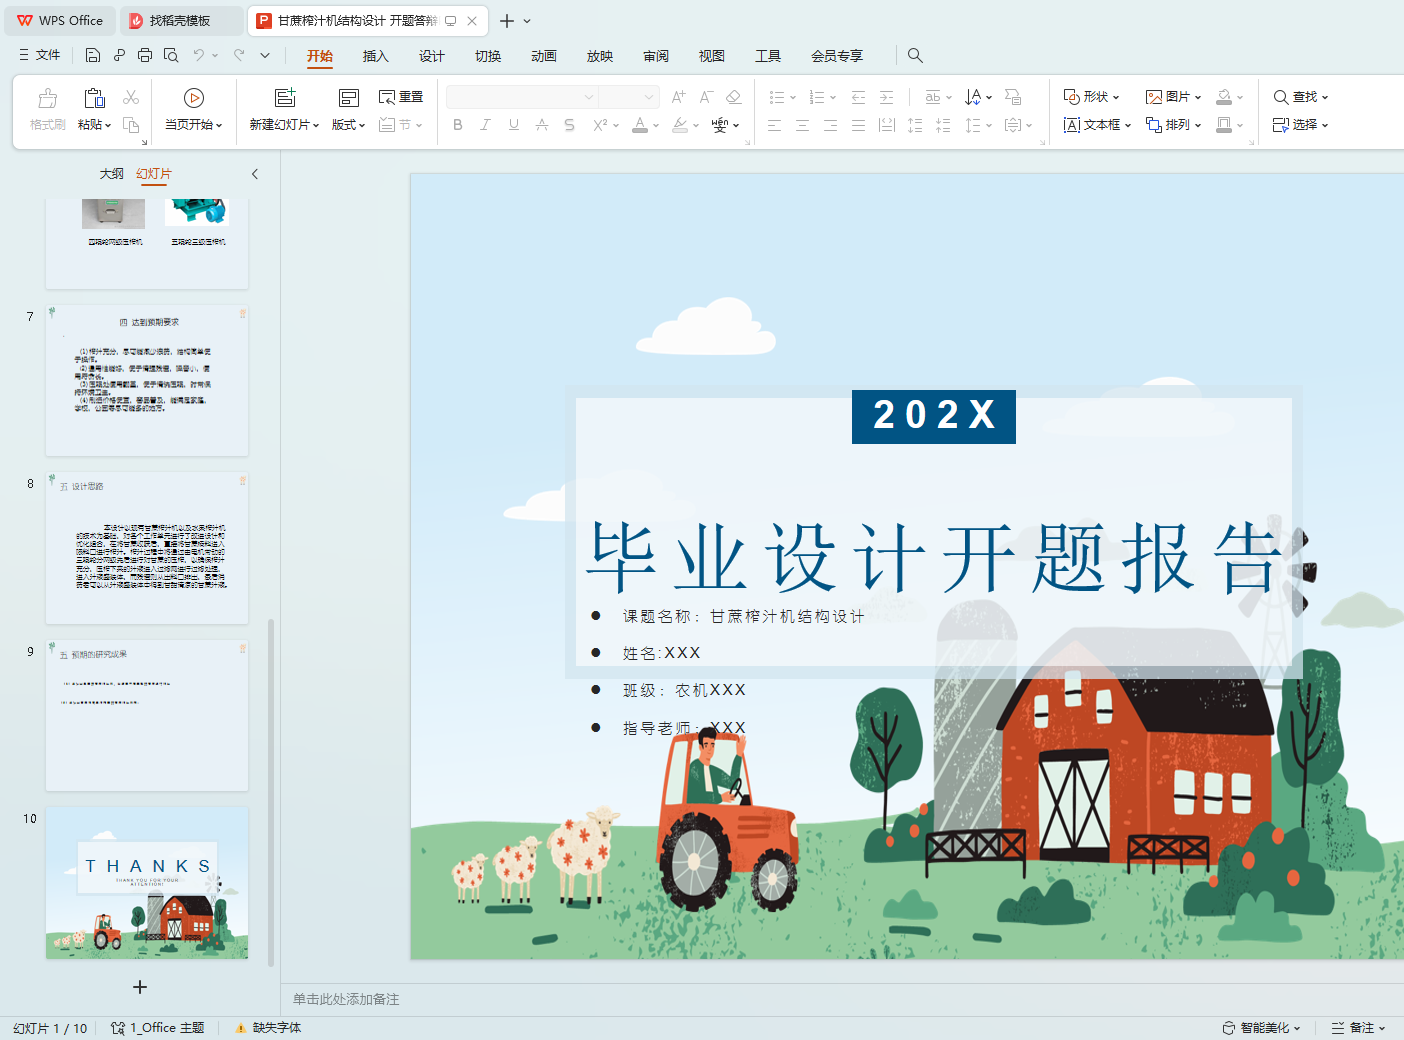Image resolution: width=1404 pixels, height=1040 pixels.
Task: Click the font color A swatch
Action: click(640, 125)
